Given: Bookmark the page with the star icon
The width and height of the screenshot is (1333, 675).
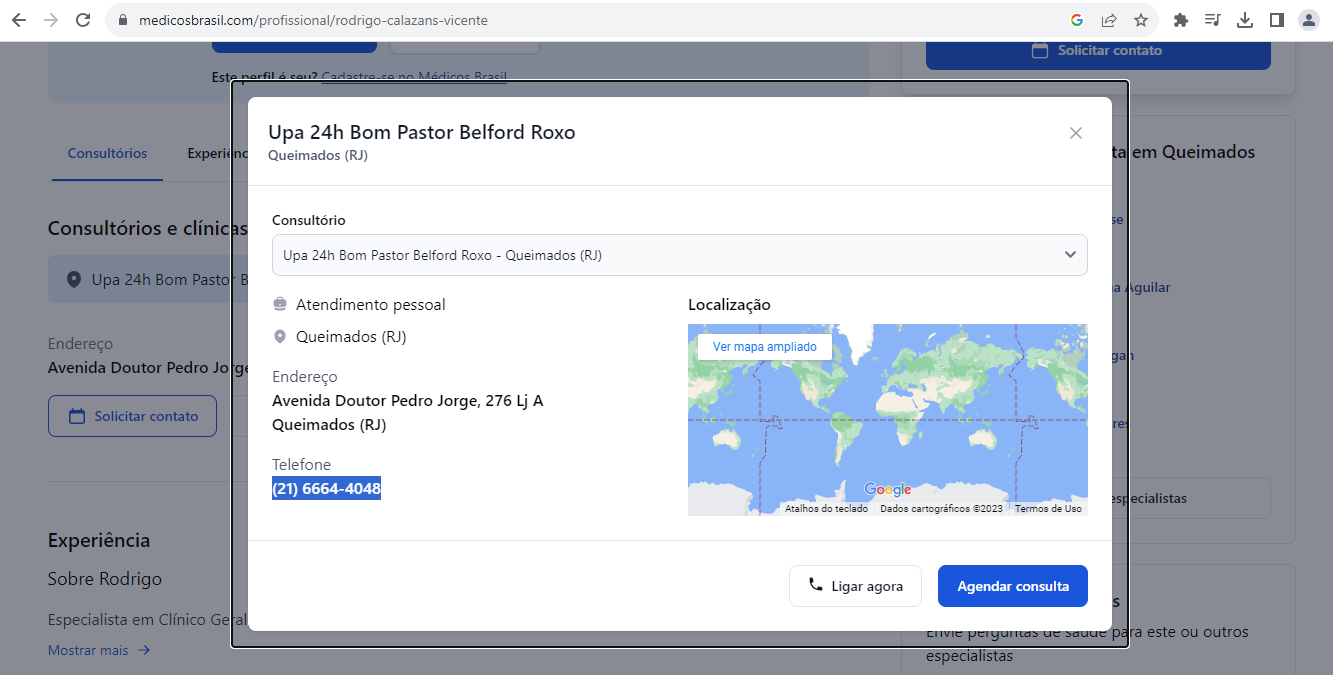Looking at the screenshot, I should 1141,20.
